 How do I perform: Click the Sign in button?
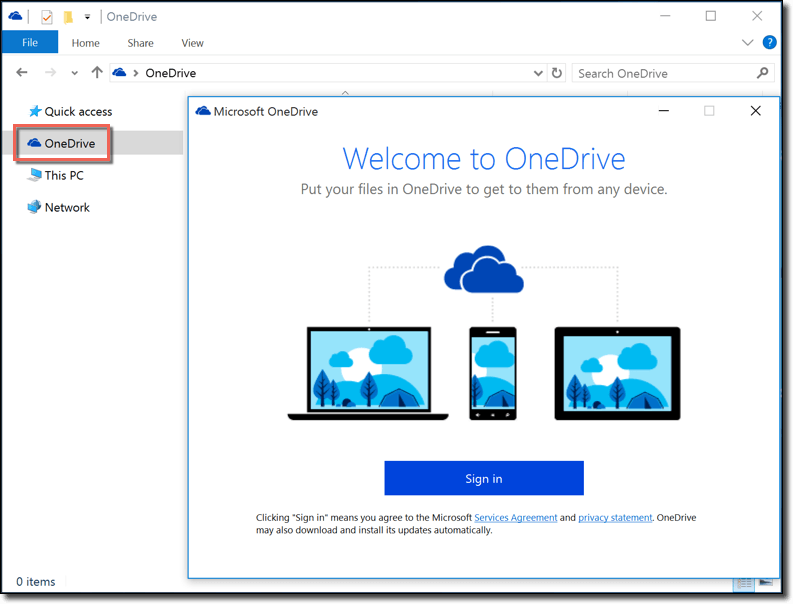click(483, 478)
